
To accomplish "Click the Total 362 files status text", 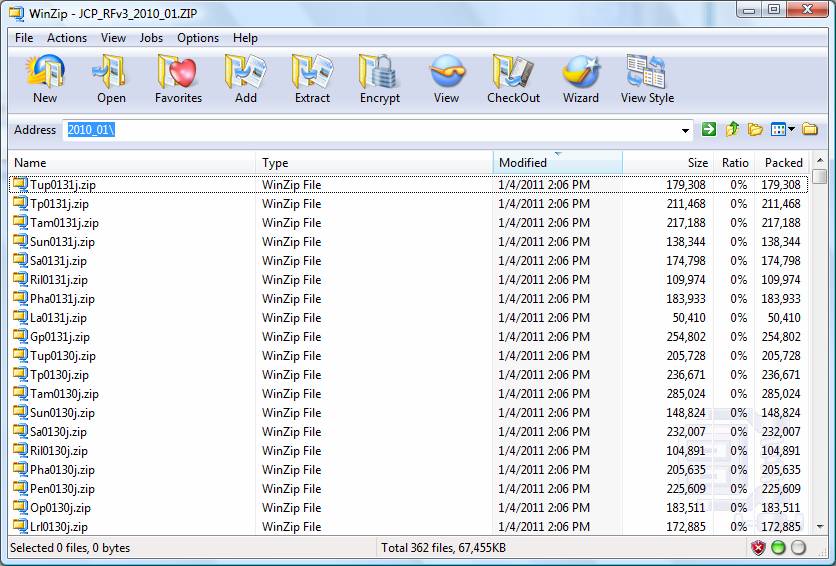I will coord(444,547).
